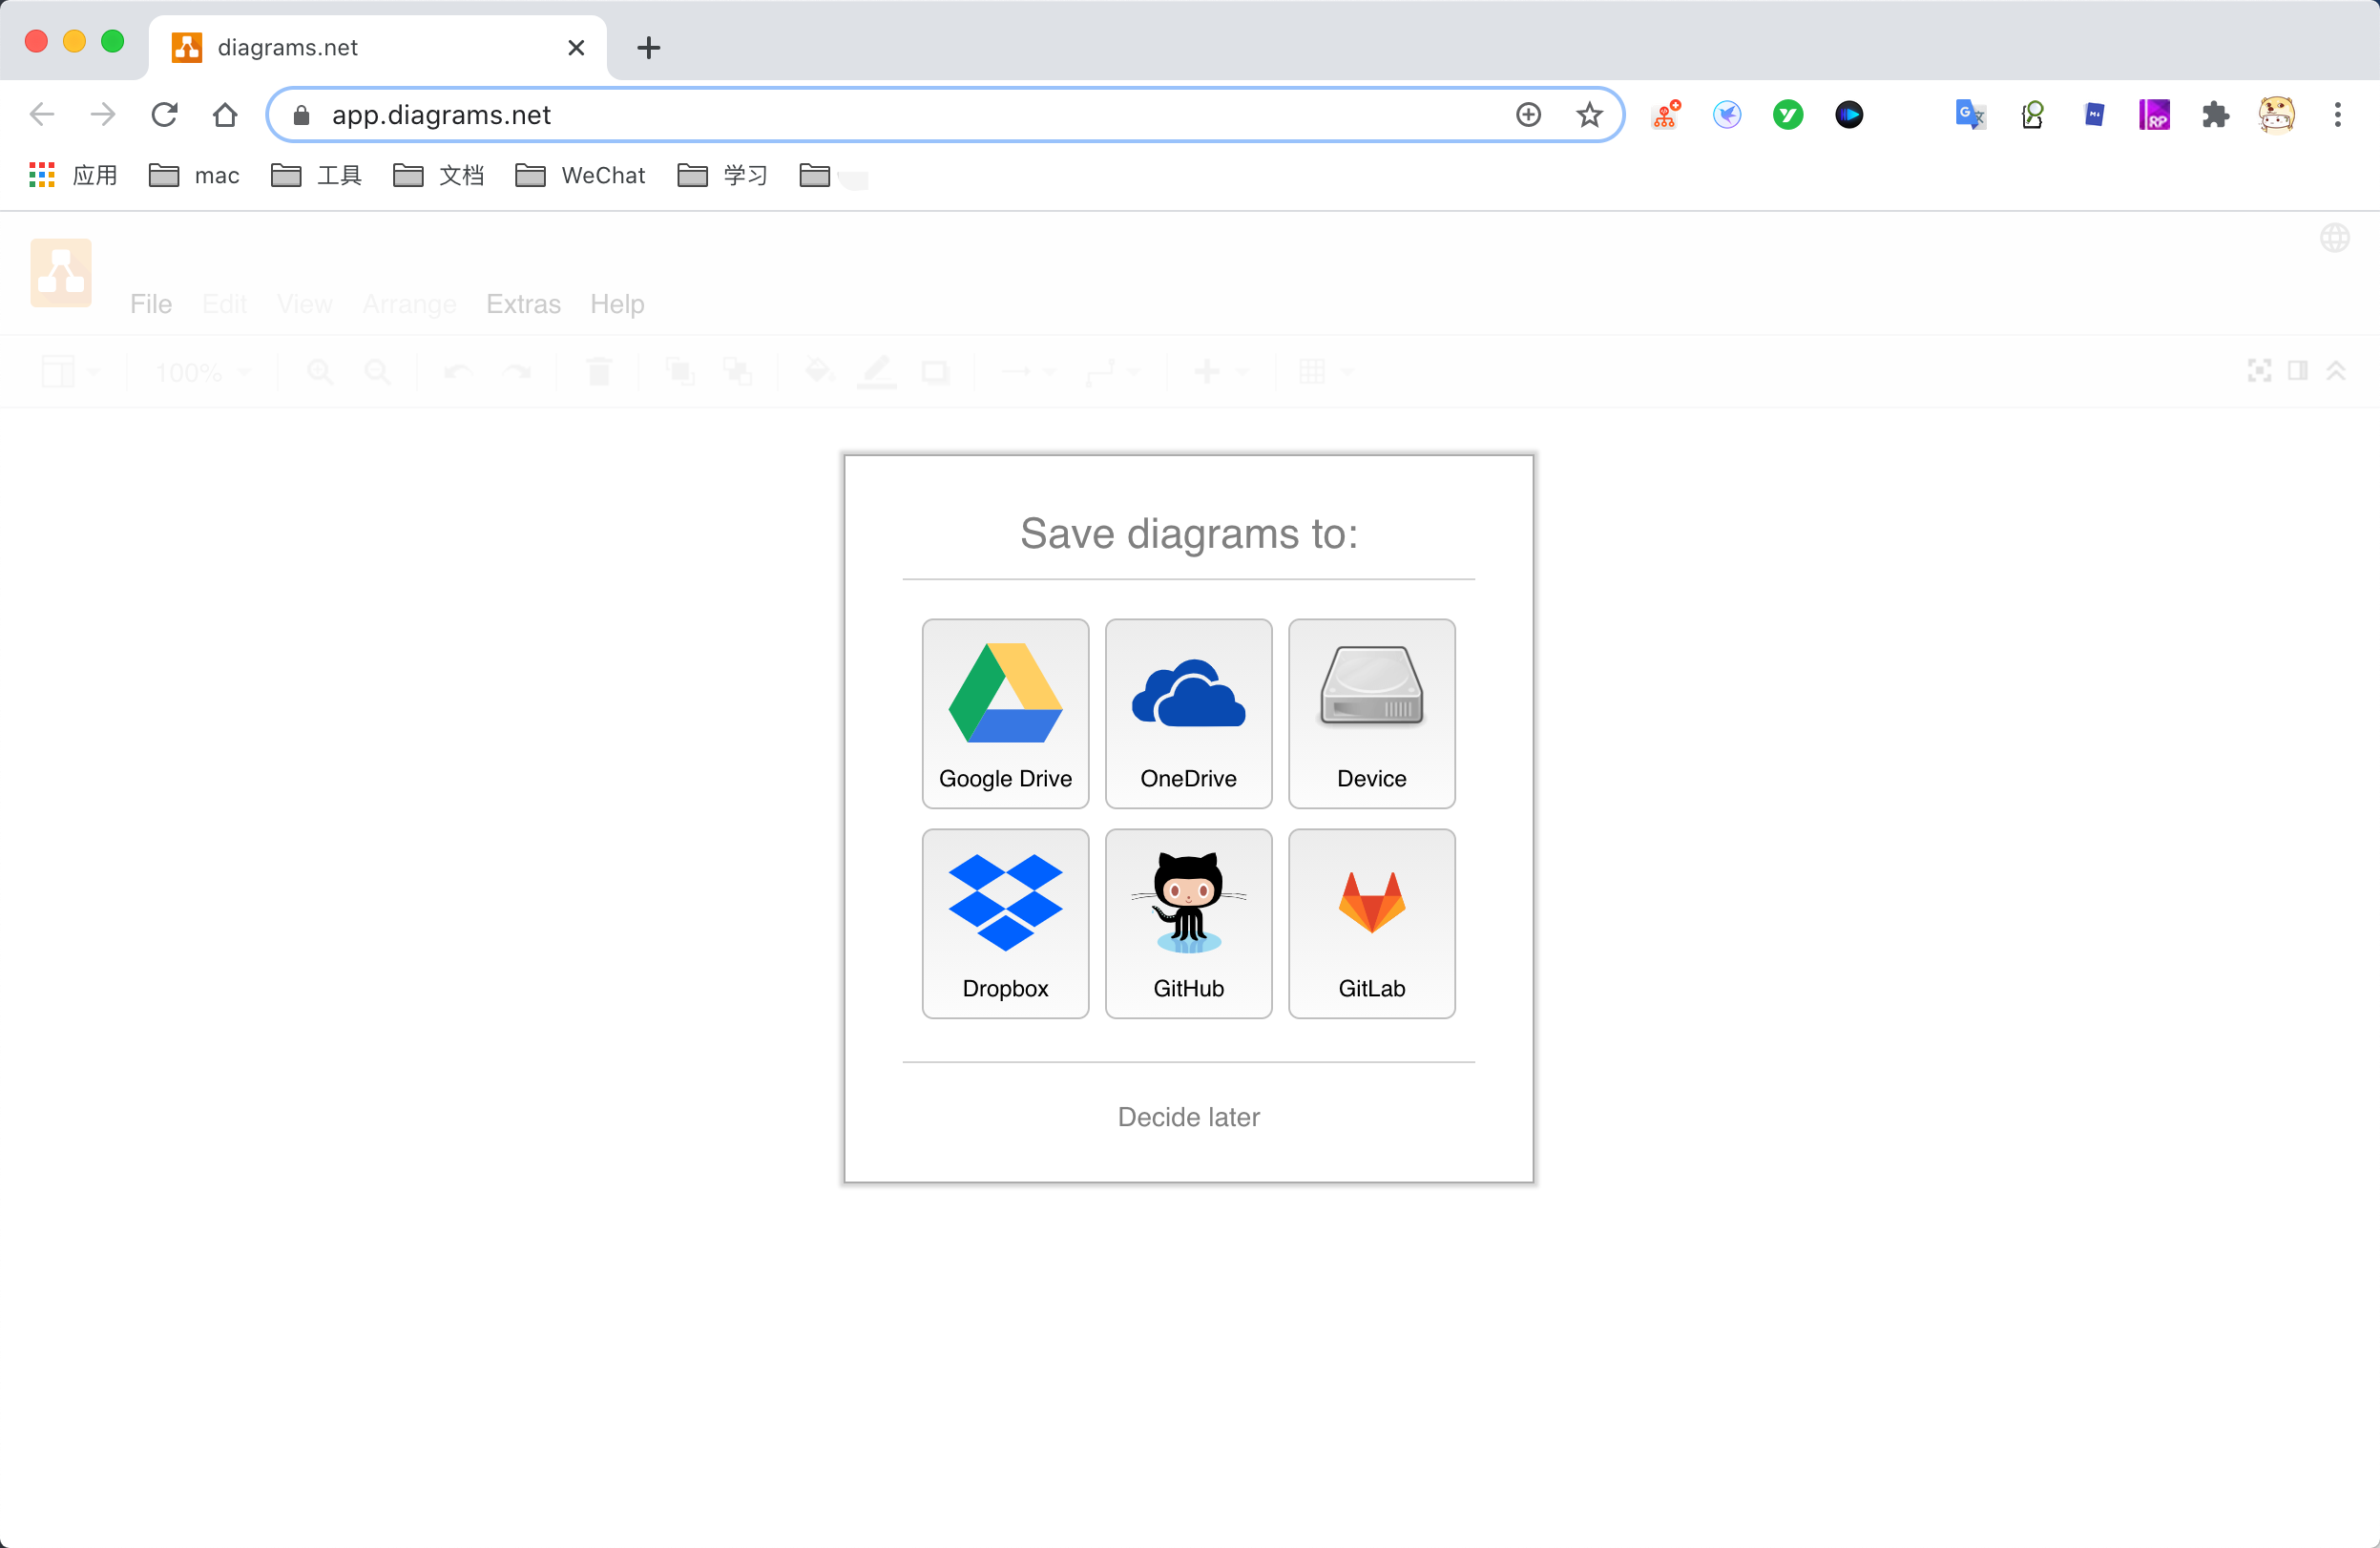Pick Dropbox as storage destination
Image resolution: width=2380 pixels, height=1548 pixels.
(x=1004, y=922)
